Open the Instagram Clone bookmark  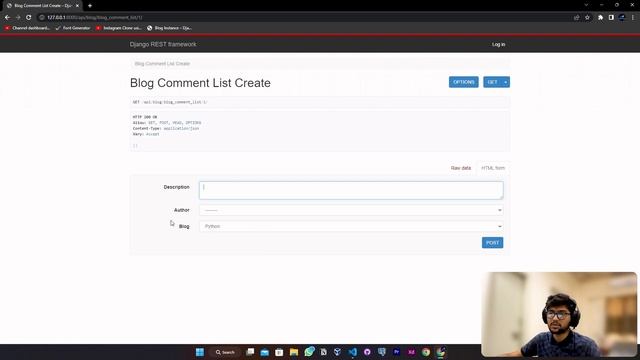pos(119,28)
